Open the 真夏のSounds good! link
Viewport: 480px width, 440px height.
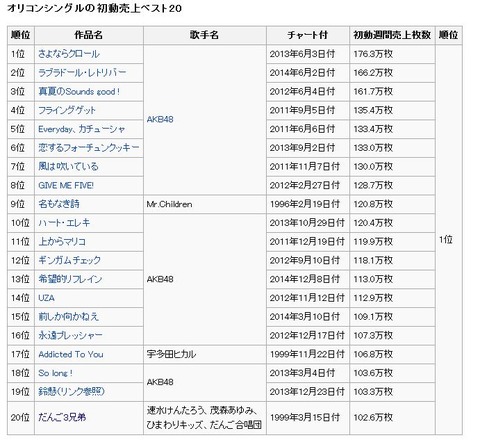pyautogui.click(x=79, y=91)
